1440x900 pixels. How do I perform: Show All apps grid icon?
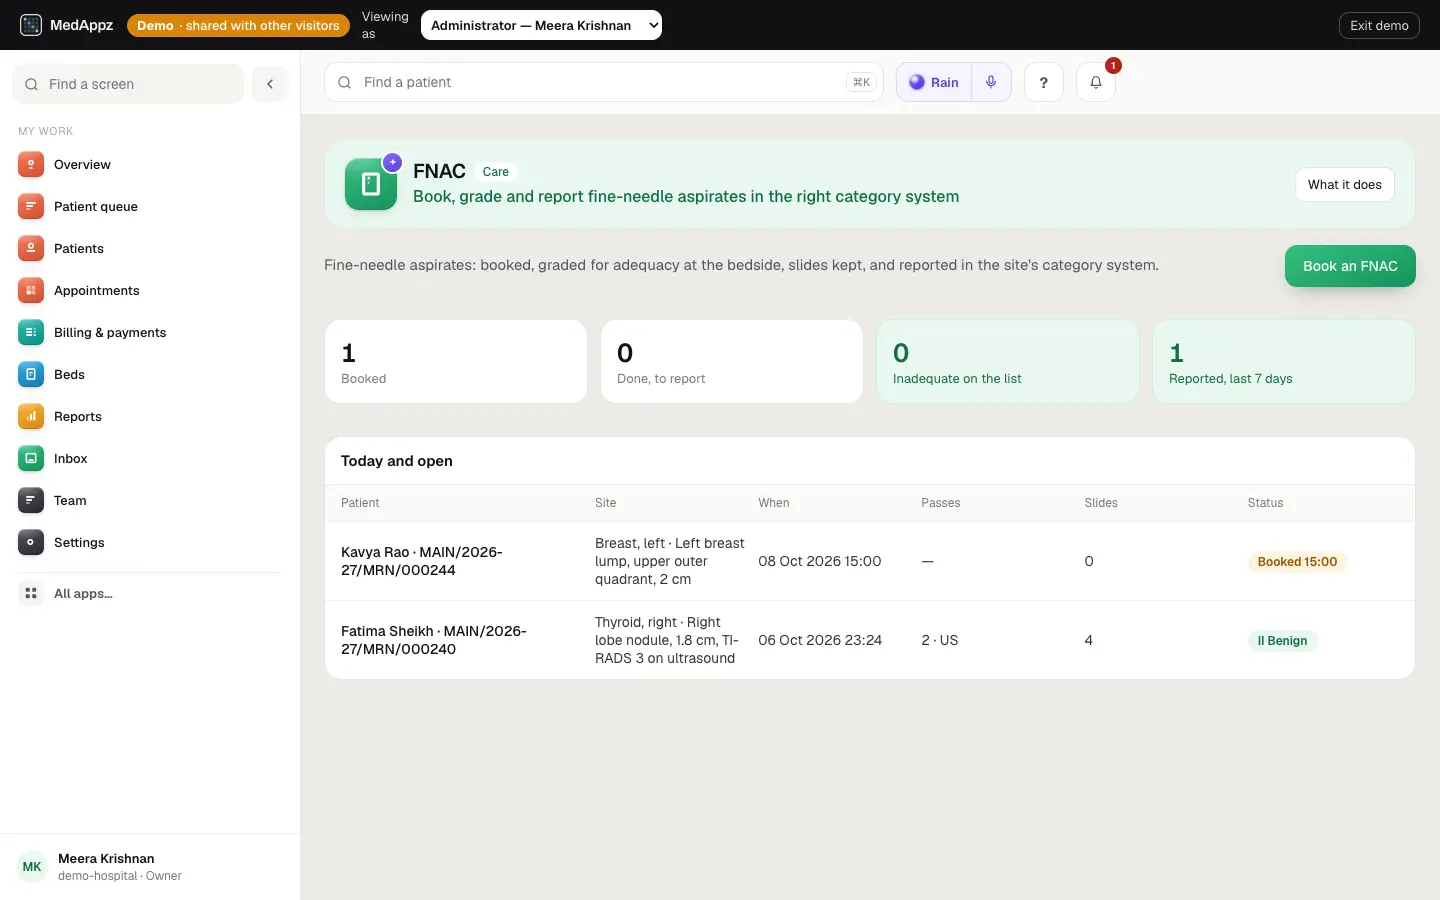click(31, 594)
